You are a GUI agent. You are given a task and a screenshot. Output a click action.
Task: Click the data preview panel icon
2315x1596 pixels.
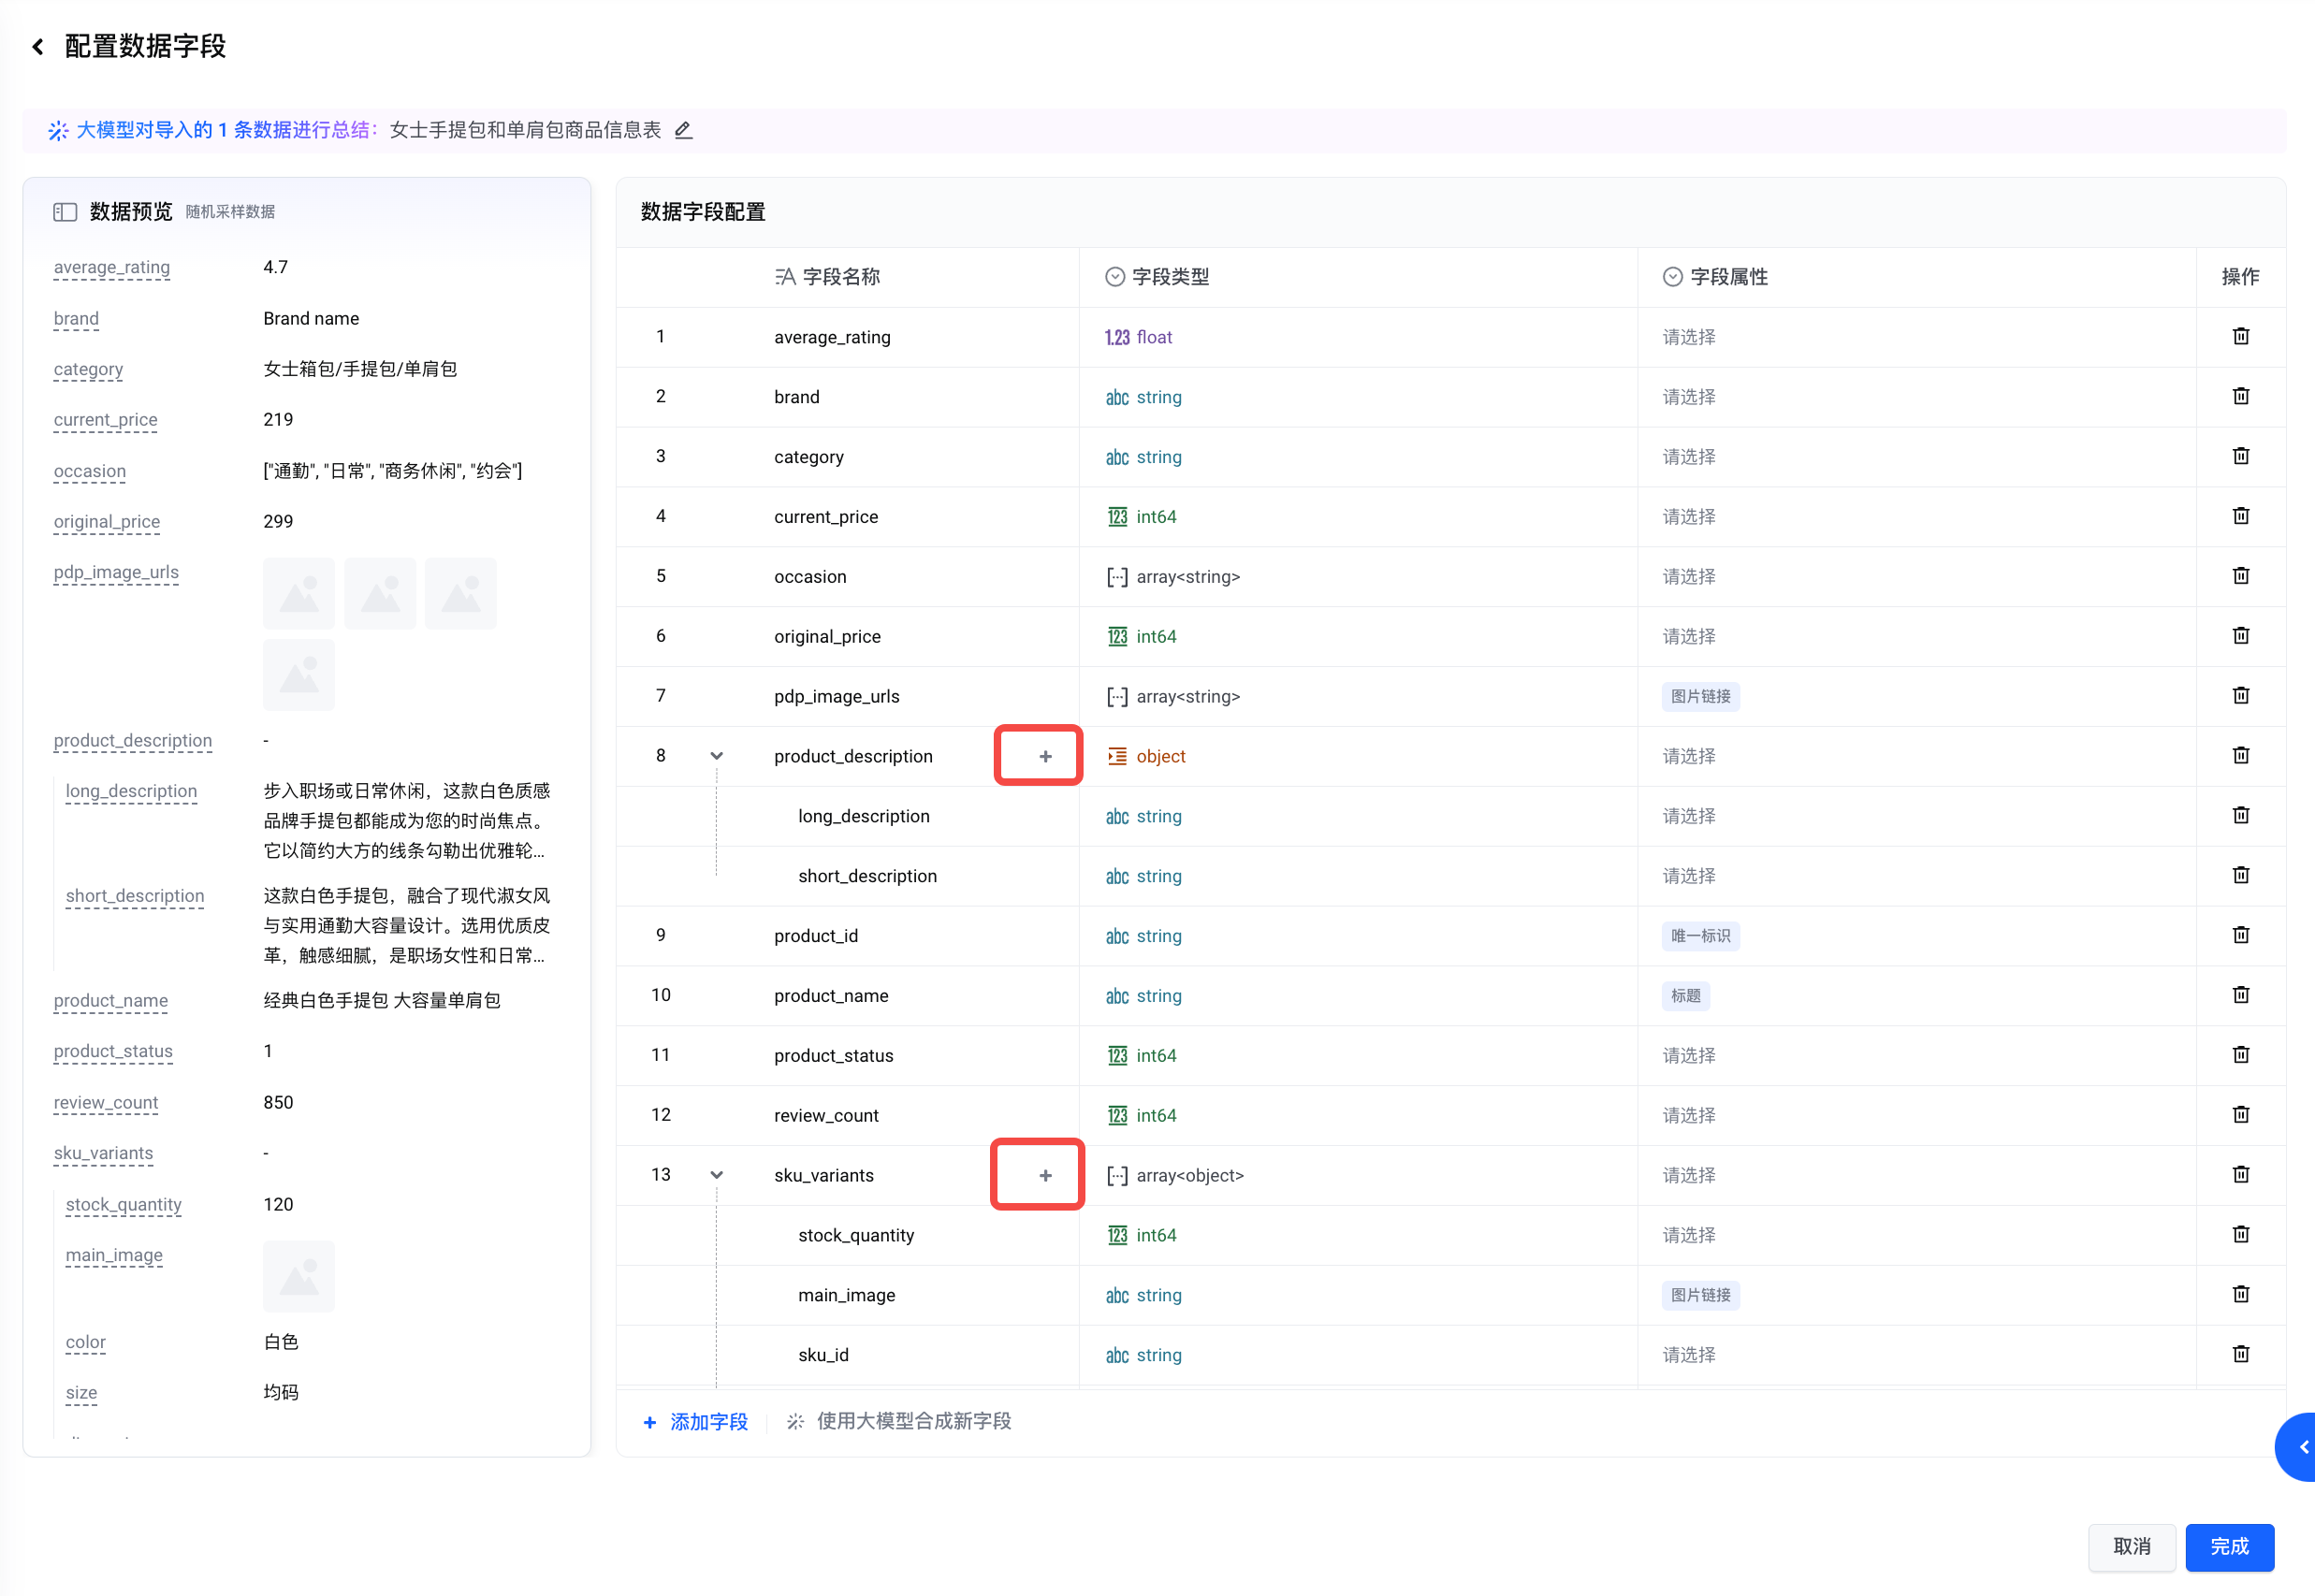(x=65, y=212)
